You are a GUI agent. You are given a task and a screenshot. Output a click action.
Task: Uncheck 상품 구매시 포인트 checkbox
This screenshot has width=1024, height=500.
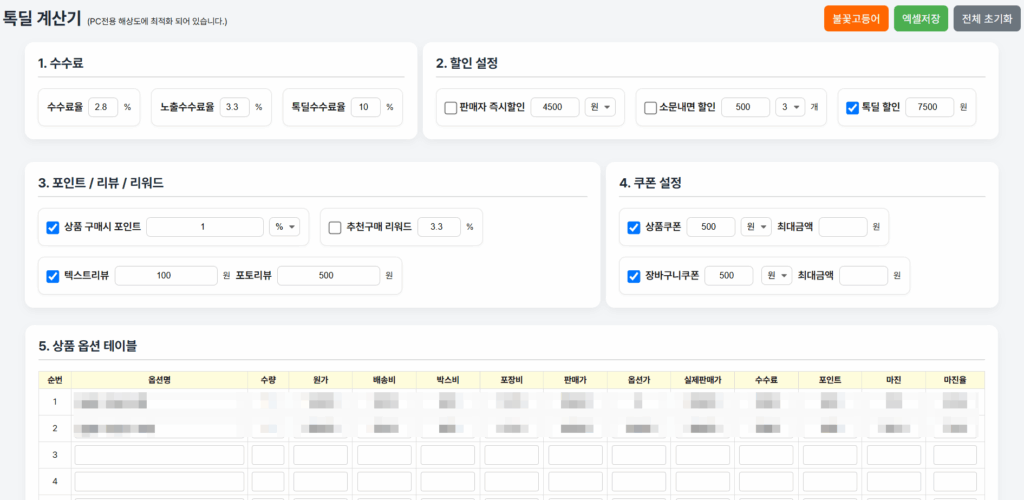53,227
